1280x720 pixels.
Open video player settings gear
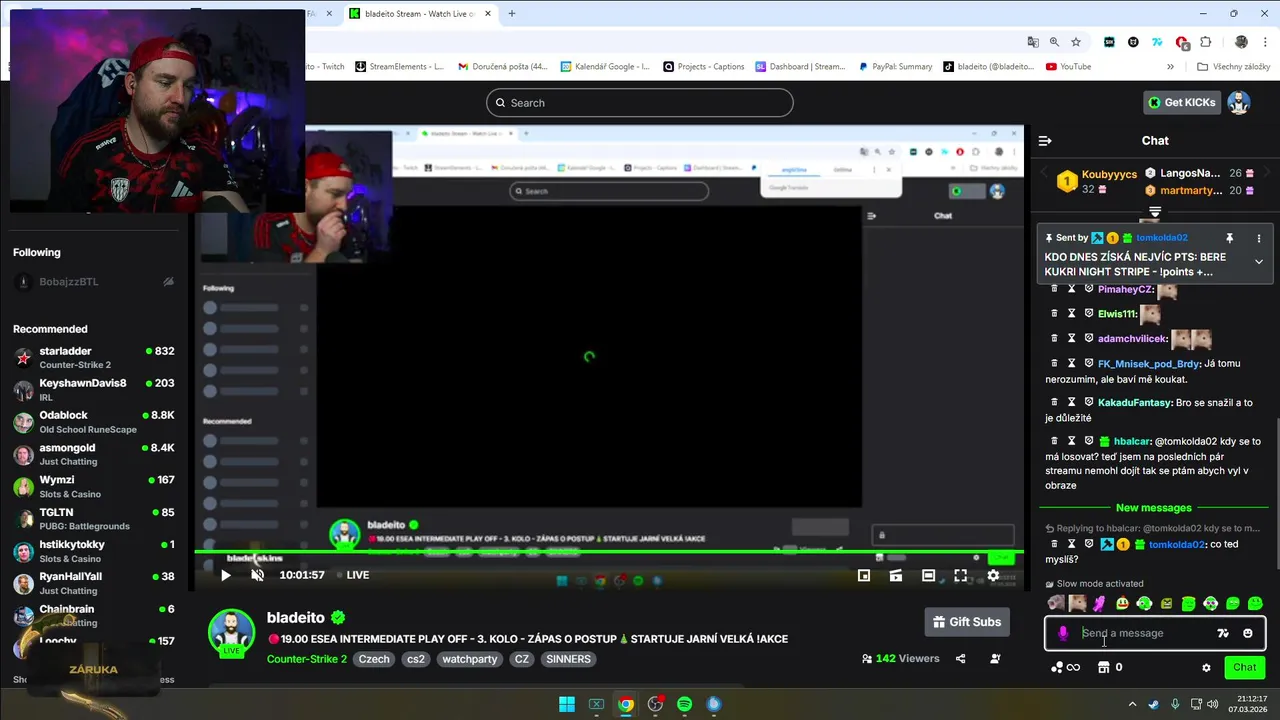[x=993, y=575]
